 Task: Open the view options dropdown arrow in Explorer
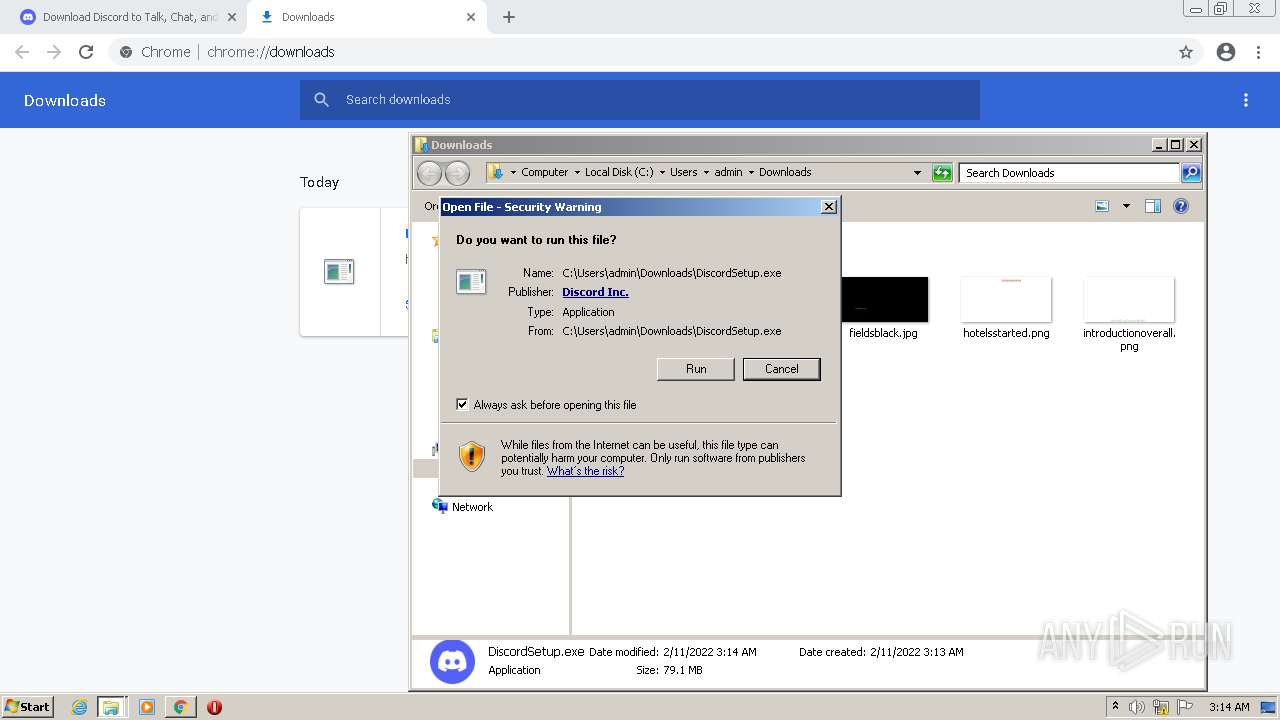(x=1126, y=206)
